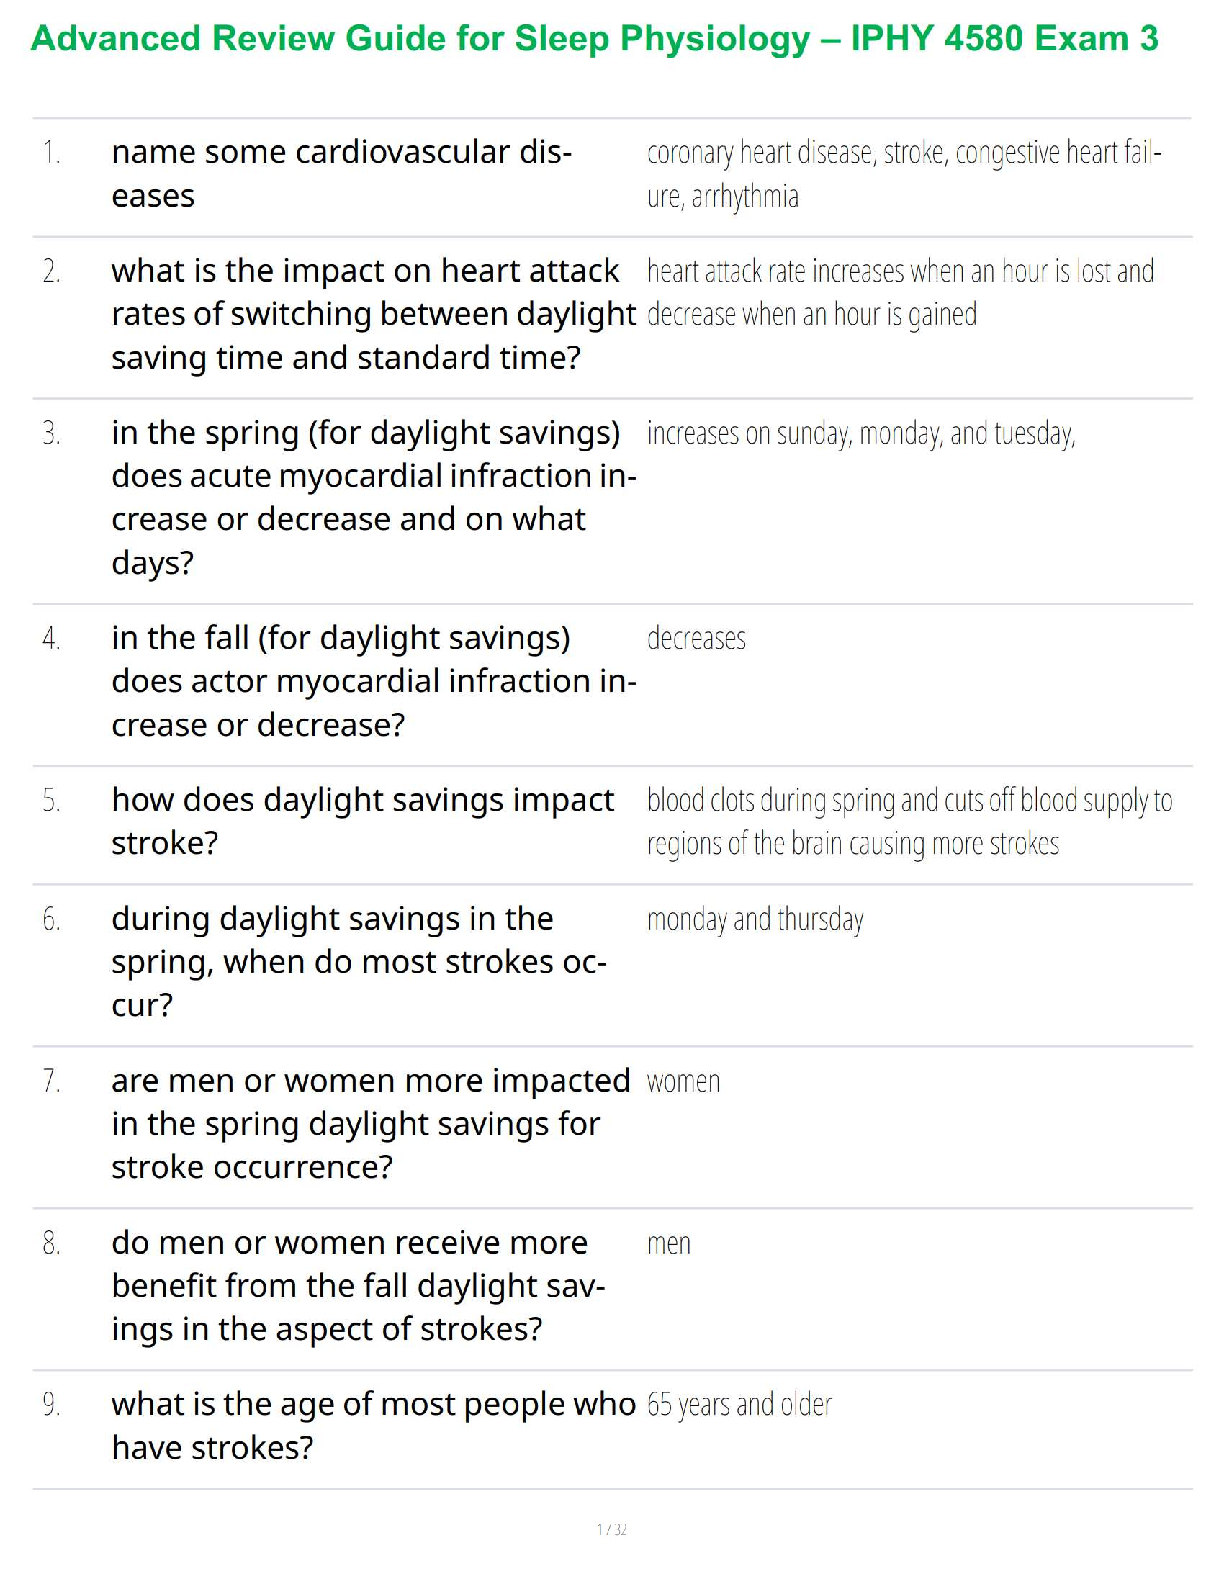This screenshot has width=1224, height=1584.
Task: Click question 4 about fall daylight savings
Action: [372, 681]
